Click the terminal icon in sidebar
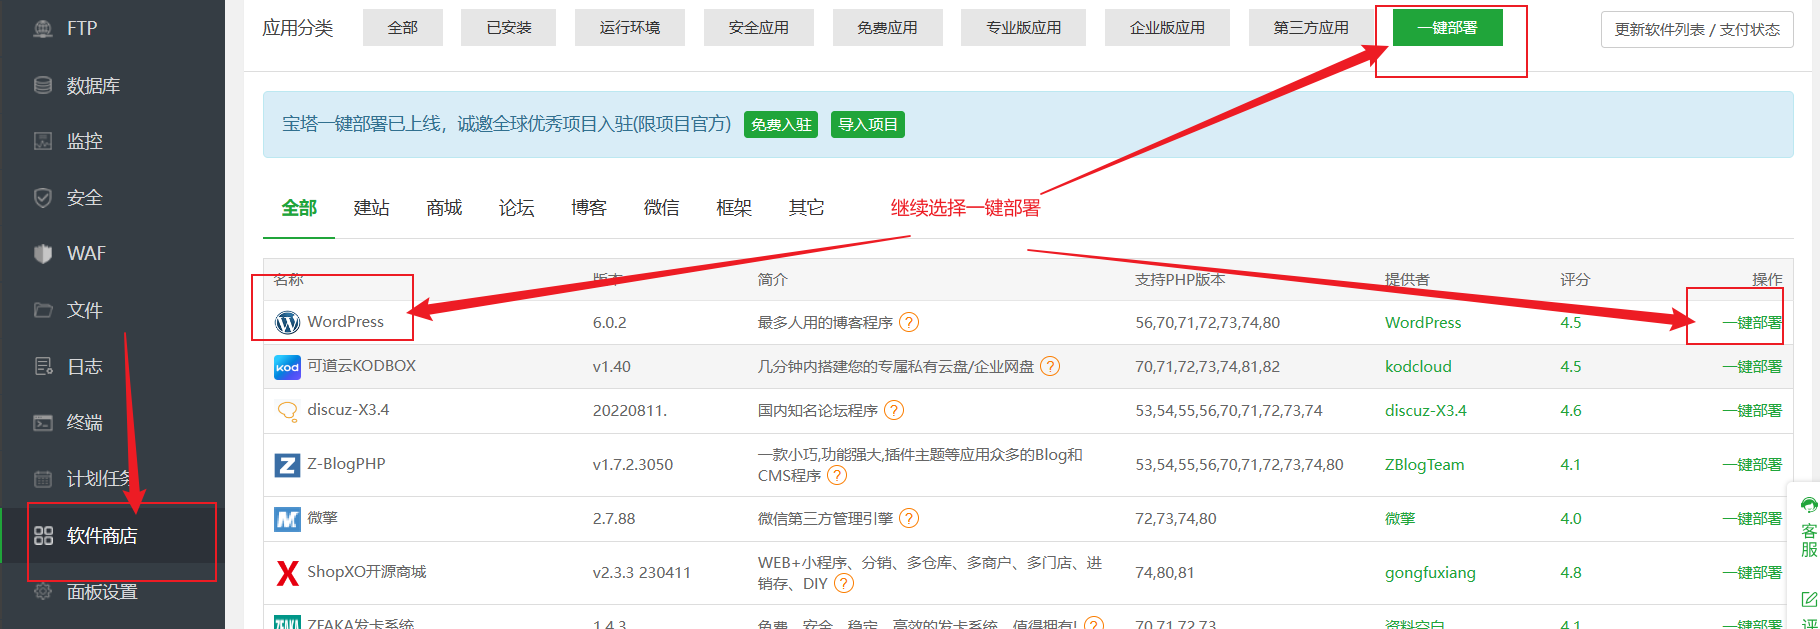1820x629 pixels. coord(43,422)
